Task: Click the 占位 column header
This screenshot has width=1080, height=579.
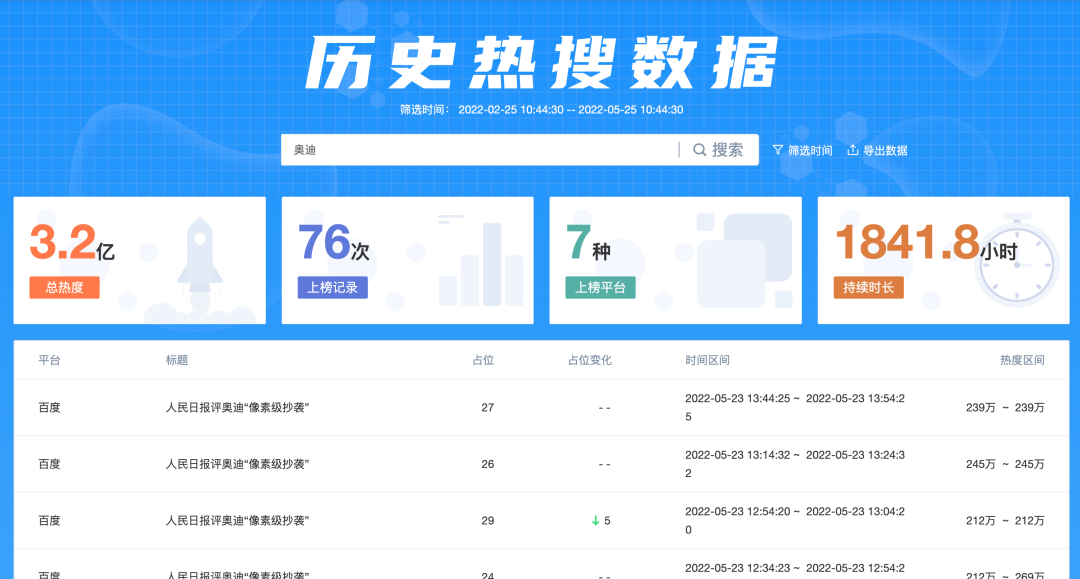Action: 483,360
